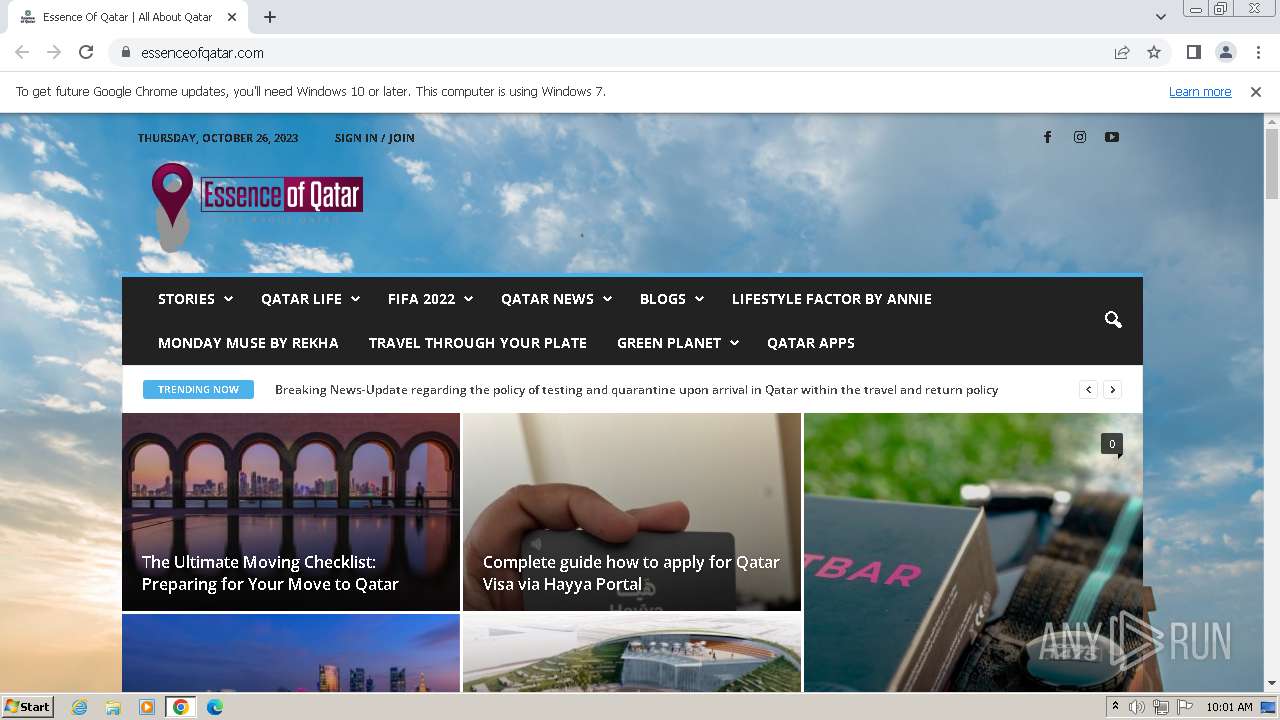Screen dimensions: 1280x720
Task: Dismiss the Chrome update notification bar
Action: click(1256, 91)
